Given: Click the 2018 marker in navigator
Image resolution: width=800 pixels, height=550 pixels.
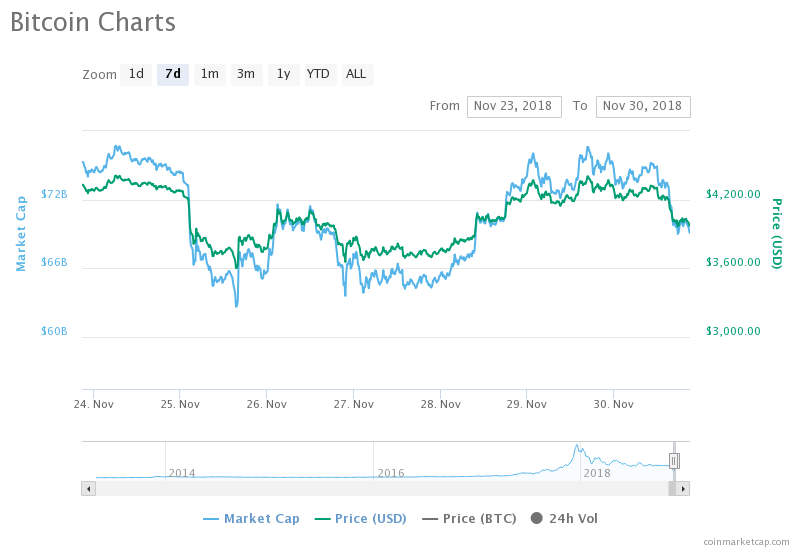Looking at the screenshot, I should [597, 473].
